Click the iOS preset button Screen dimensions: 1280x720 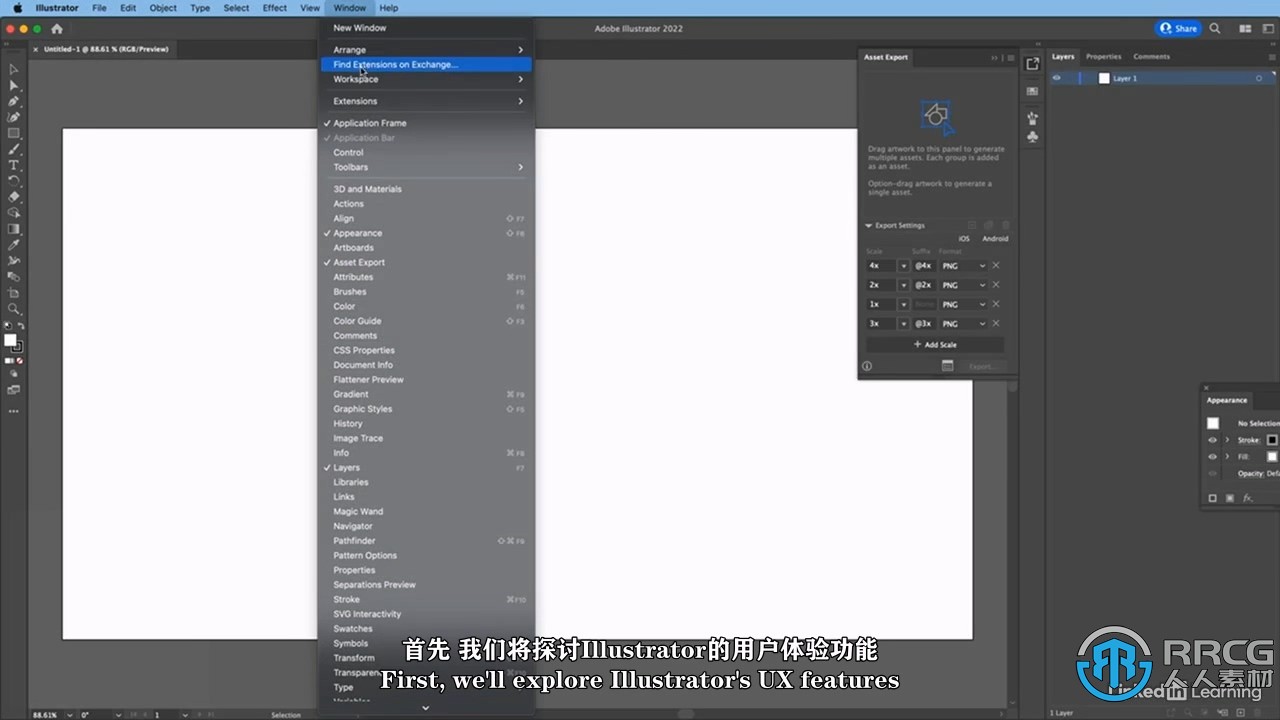pyautogui.click(x=964, y=239)
